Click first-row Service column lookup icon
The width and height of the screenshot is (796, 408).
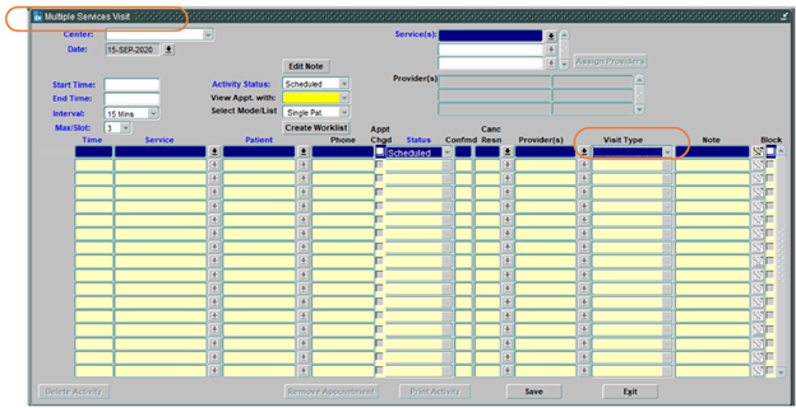213,152
